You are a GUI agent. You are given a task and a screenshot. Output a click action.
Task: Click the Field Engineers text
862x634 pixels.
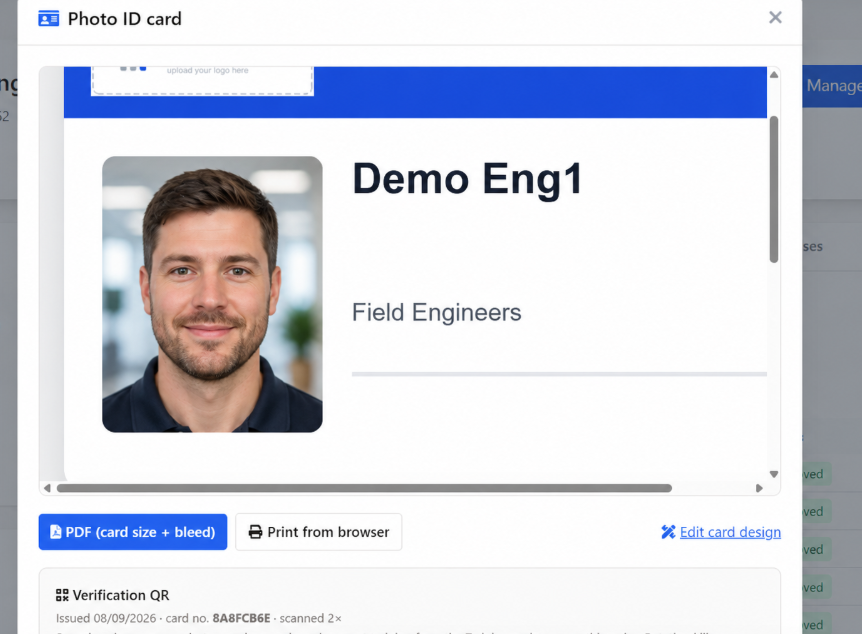point(436,312)
